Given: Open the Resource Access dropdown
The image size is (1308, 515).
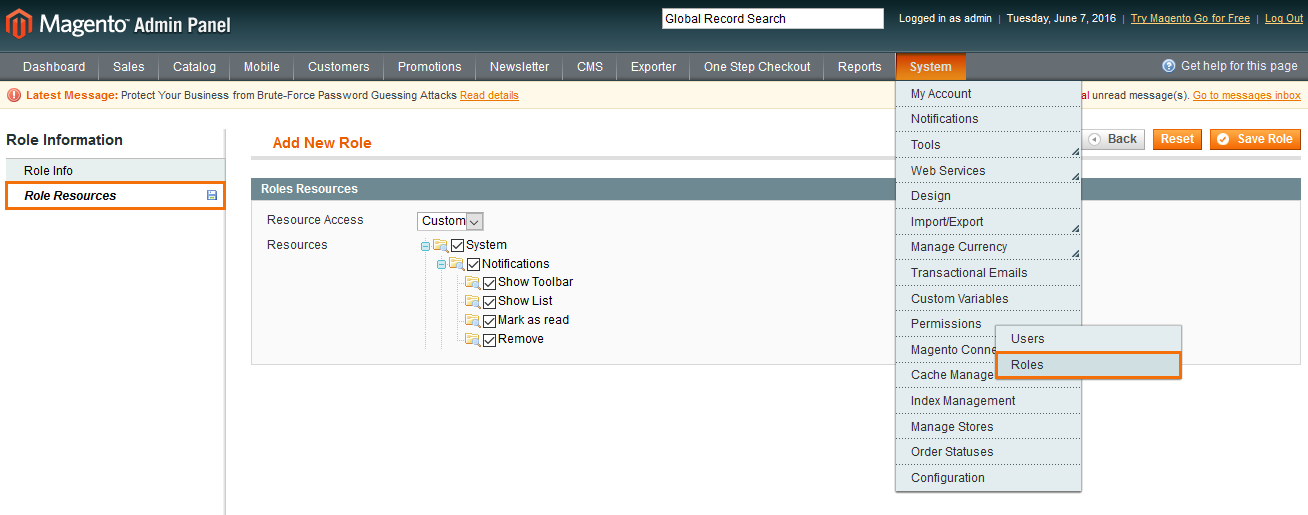Looking at the screenshot, I should (x=450, y=221).
